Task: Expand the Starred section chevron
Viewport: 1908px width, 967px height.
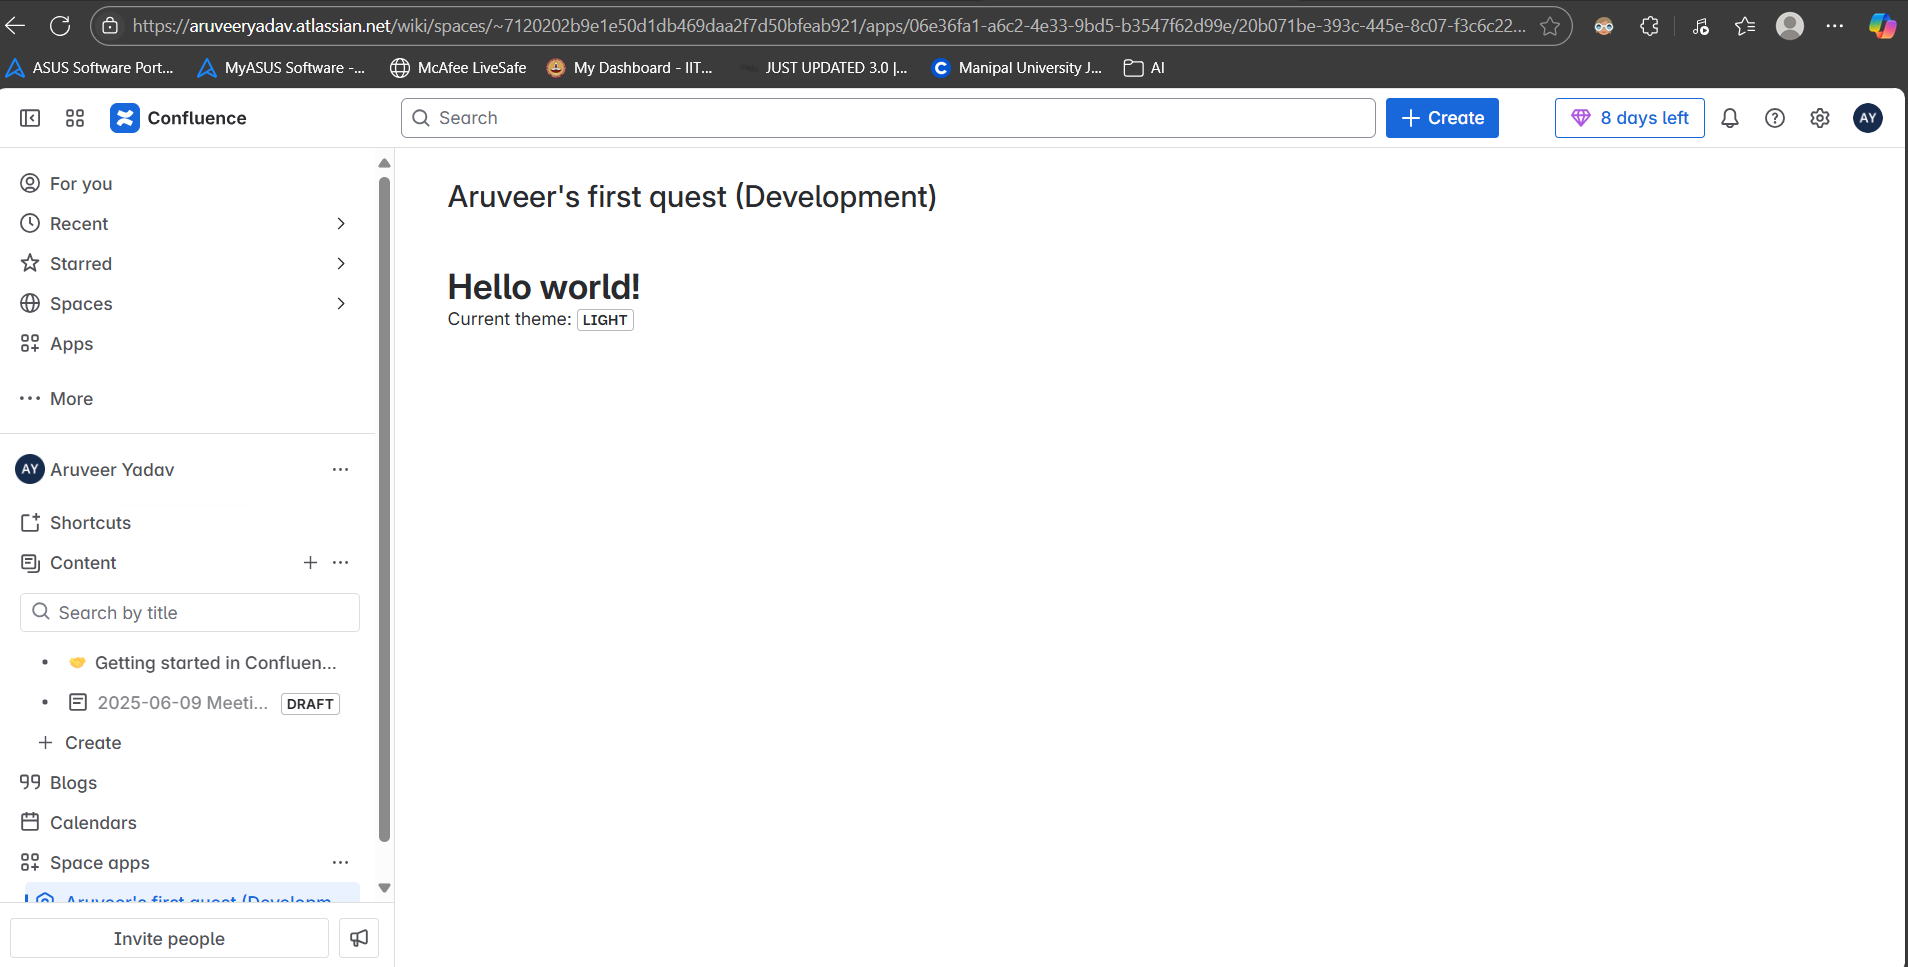Action: pos(341,263)
